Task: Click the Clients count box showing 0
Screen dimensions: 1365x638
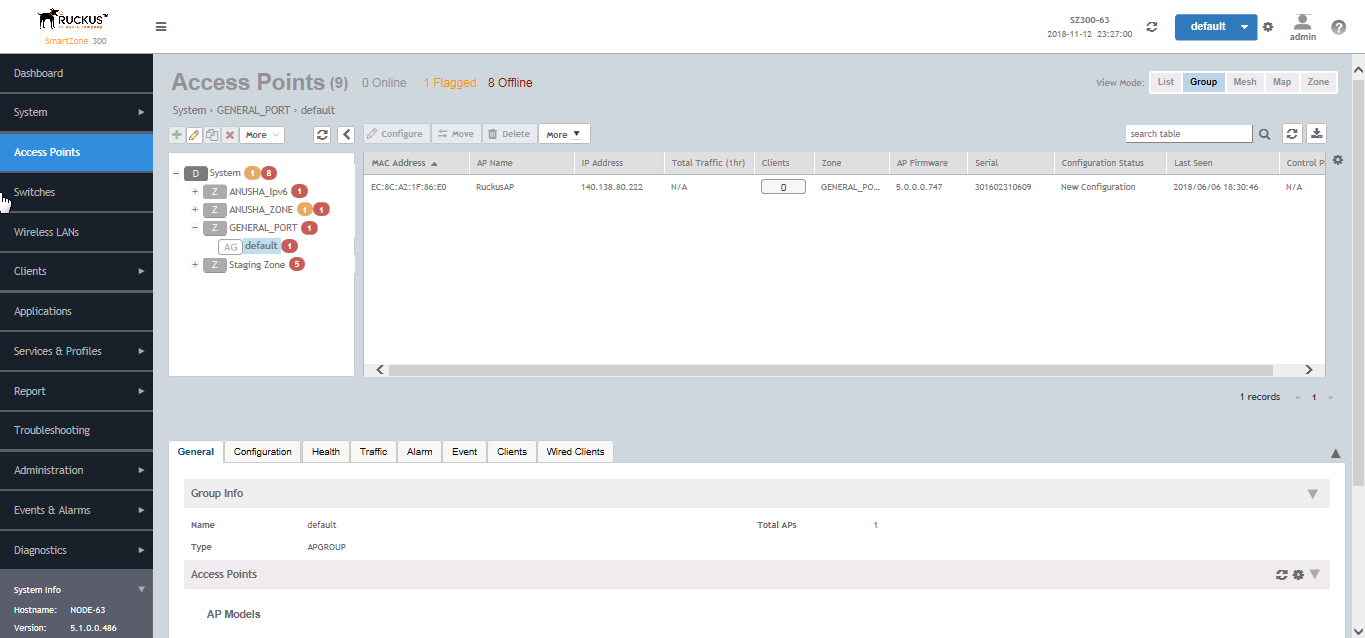Action: tap(783, 187)
